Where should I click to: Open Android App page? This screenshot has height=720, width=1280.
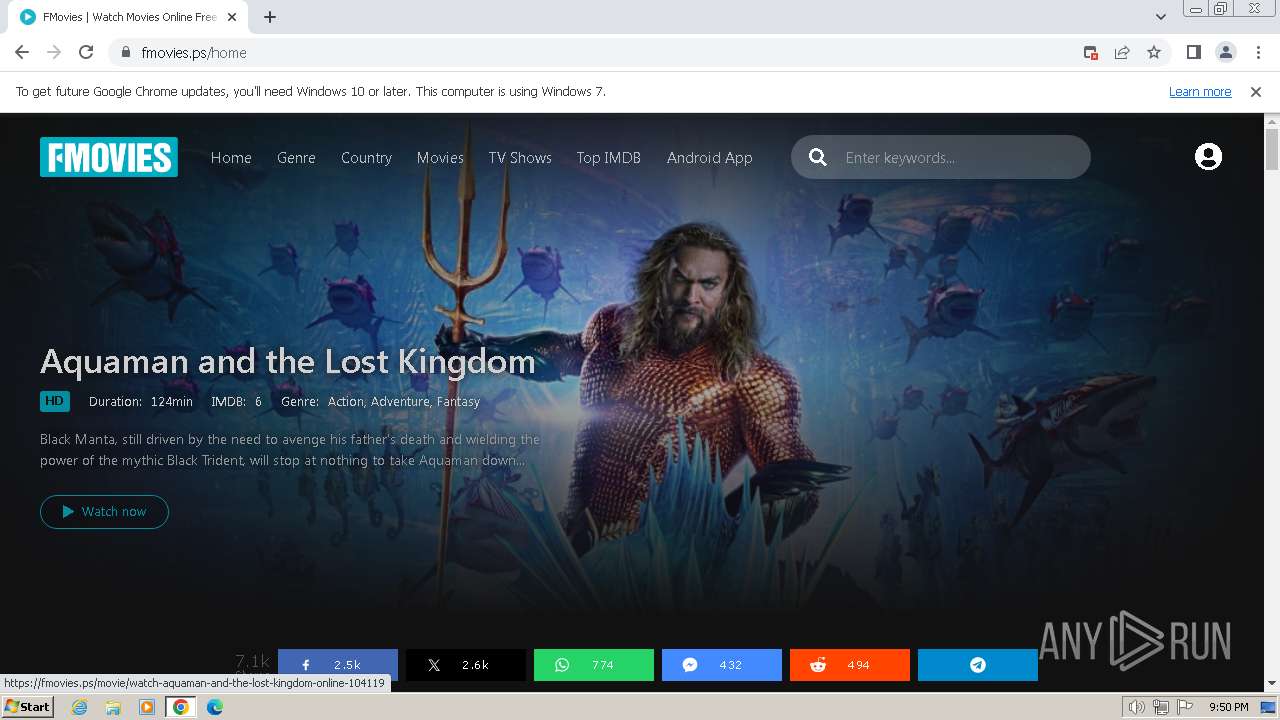(x=710, y=158)
